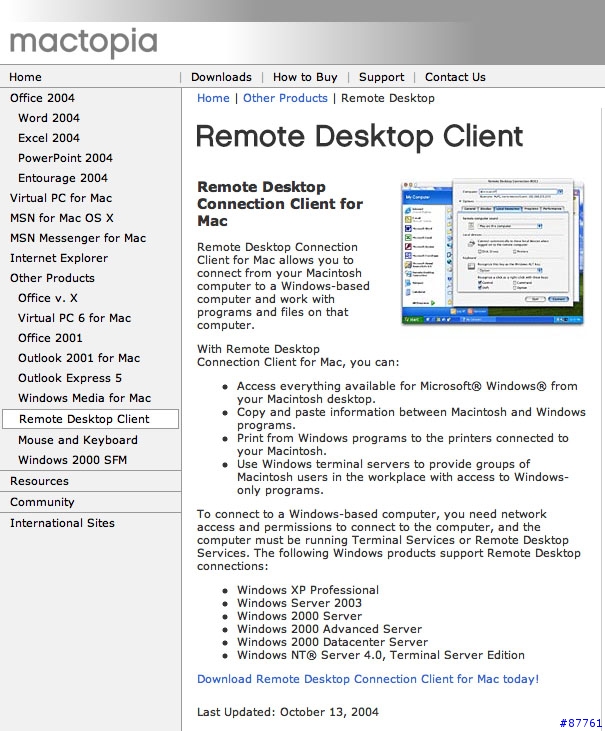605x731 pixels.
Task: Click the Other Products breadcrumb link
Action: click(285, 98)
